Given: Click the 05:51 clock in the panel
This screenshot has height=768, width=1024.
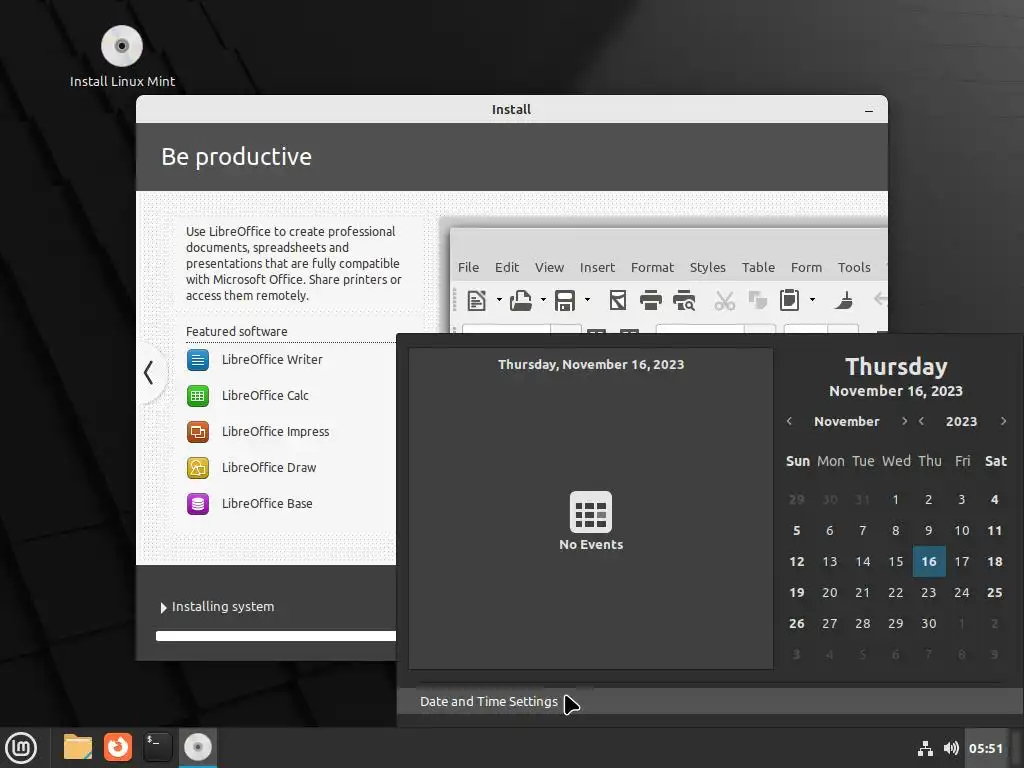Looking at the screenshot, I should click(985, 748).
